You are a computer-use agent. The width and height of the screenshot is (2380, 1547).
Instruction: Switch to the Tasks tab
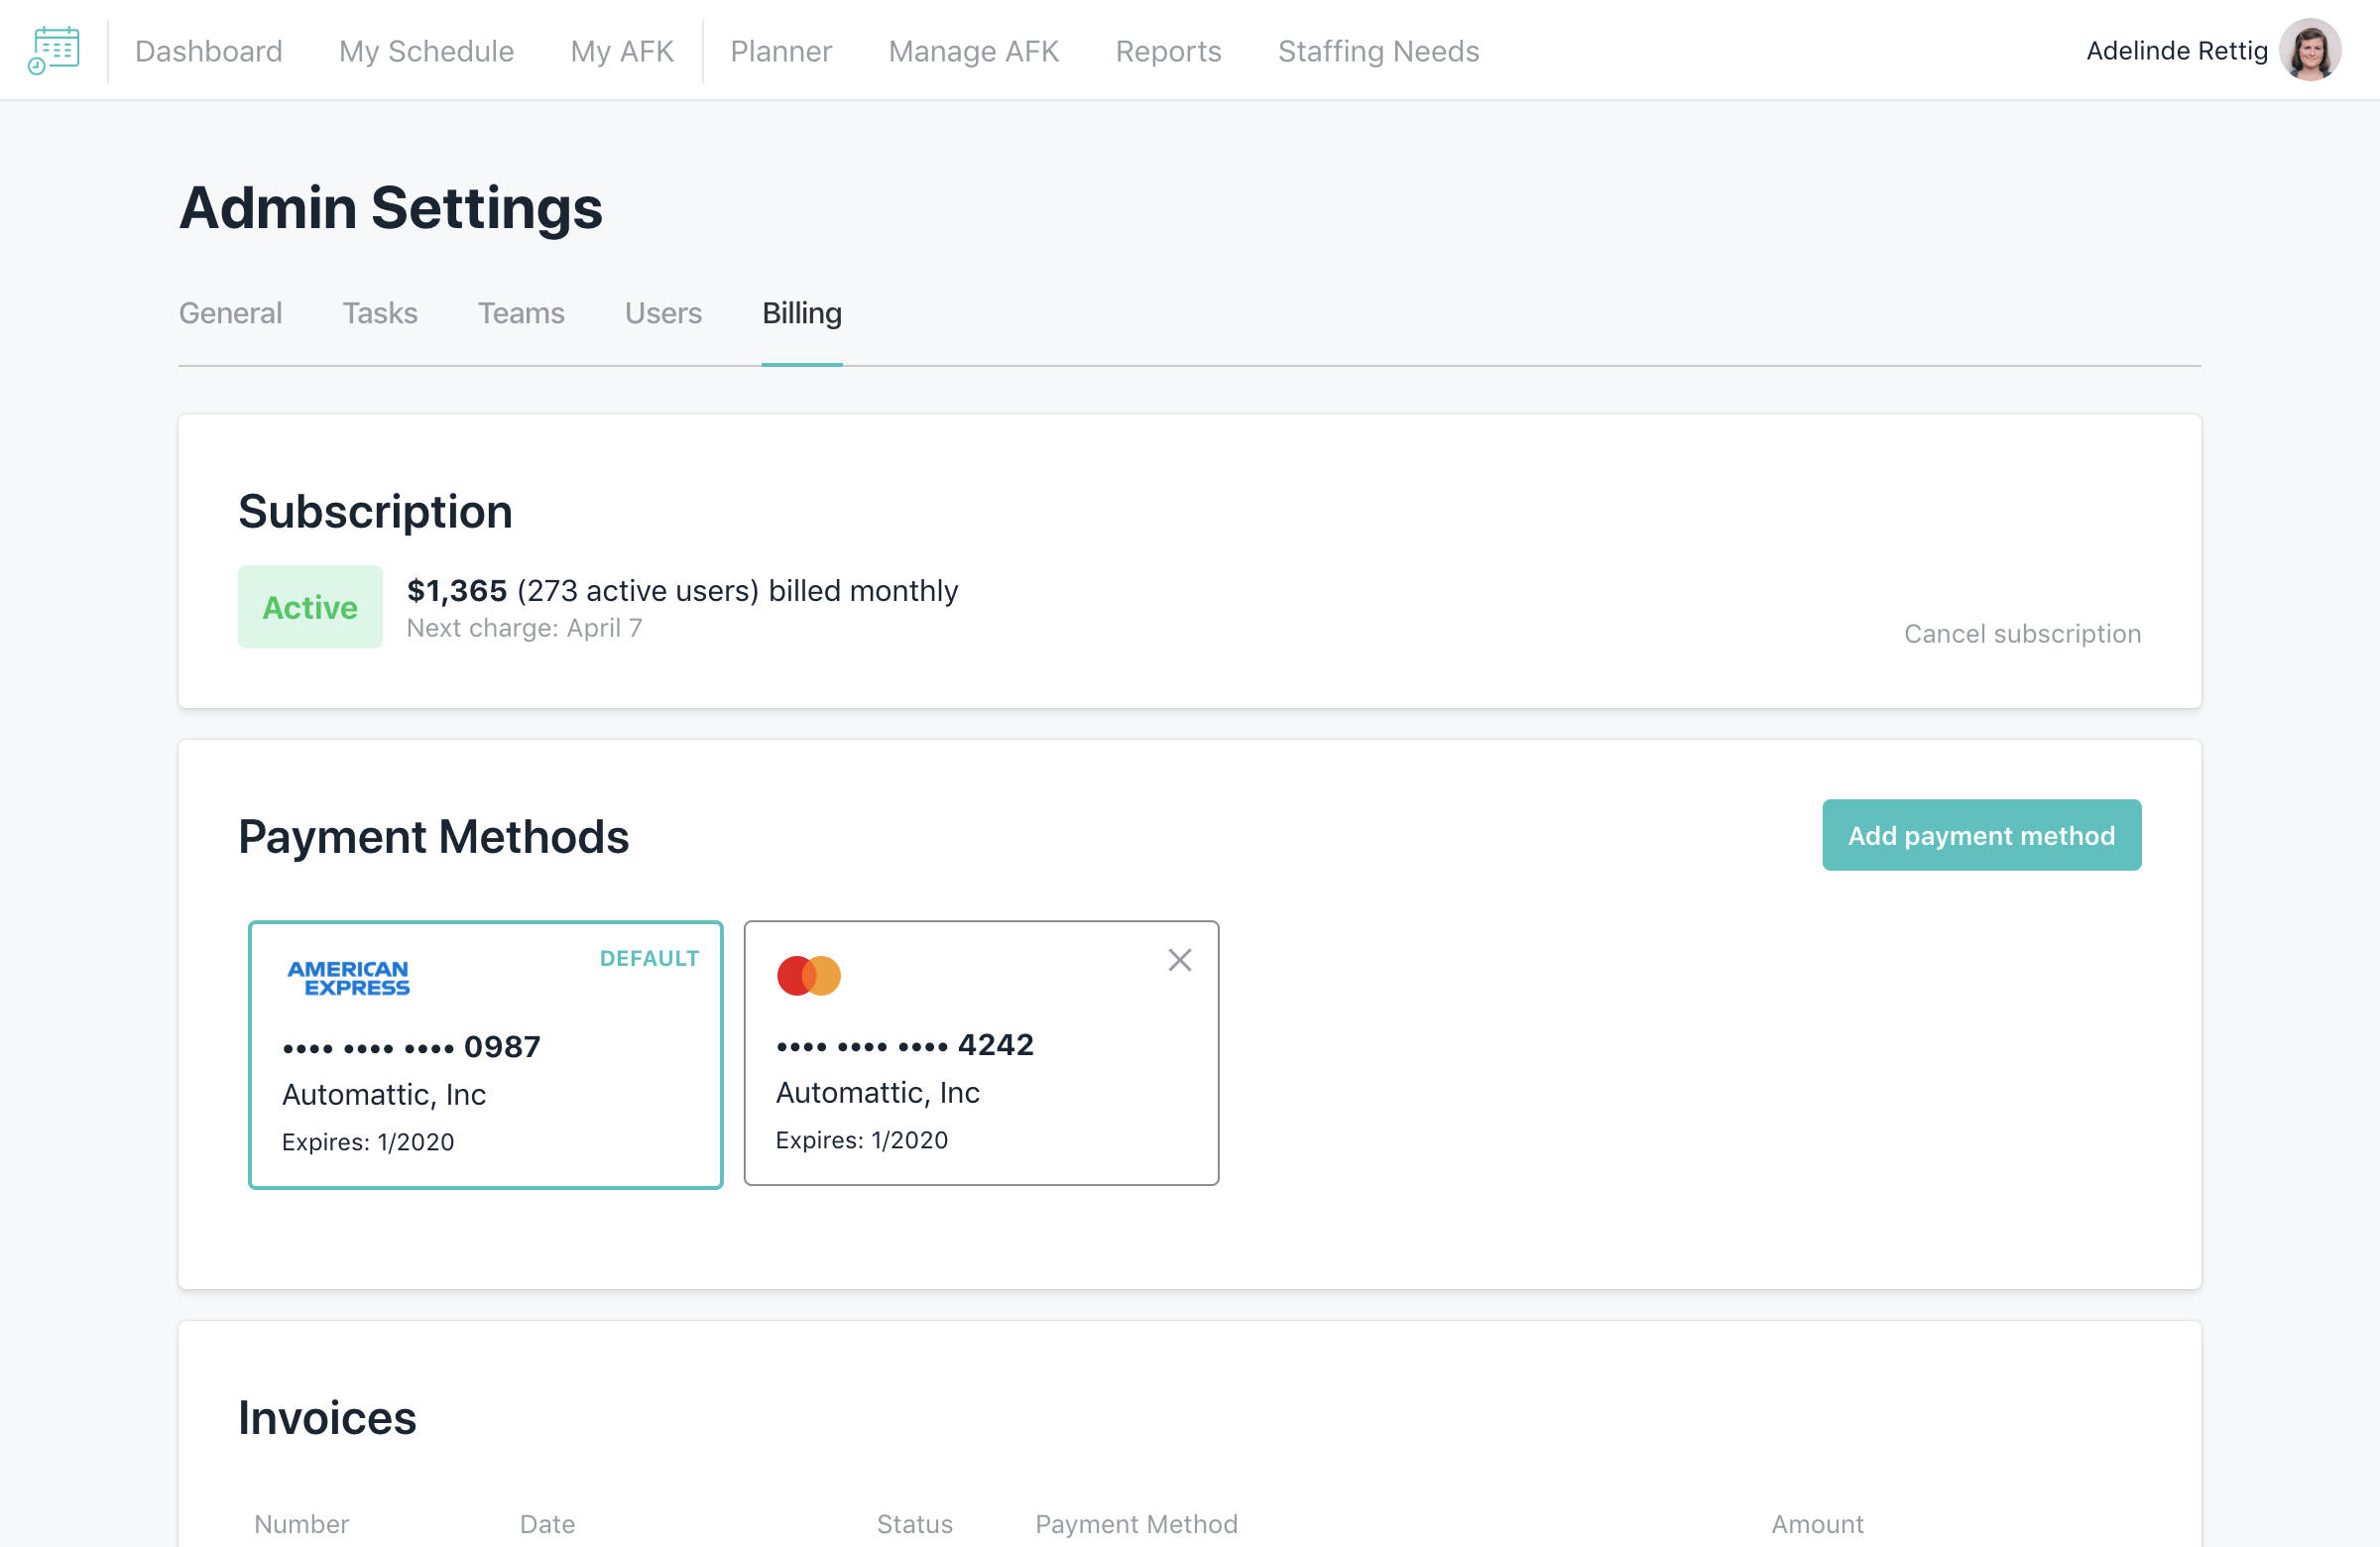coord(380,313)
